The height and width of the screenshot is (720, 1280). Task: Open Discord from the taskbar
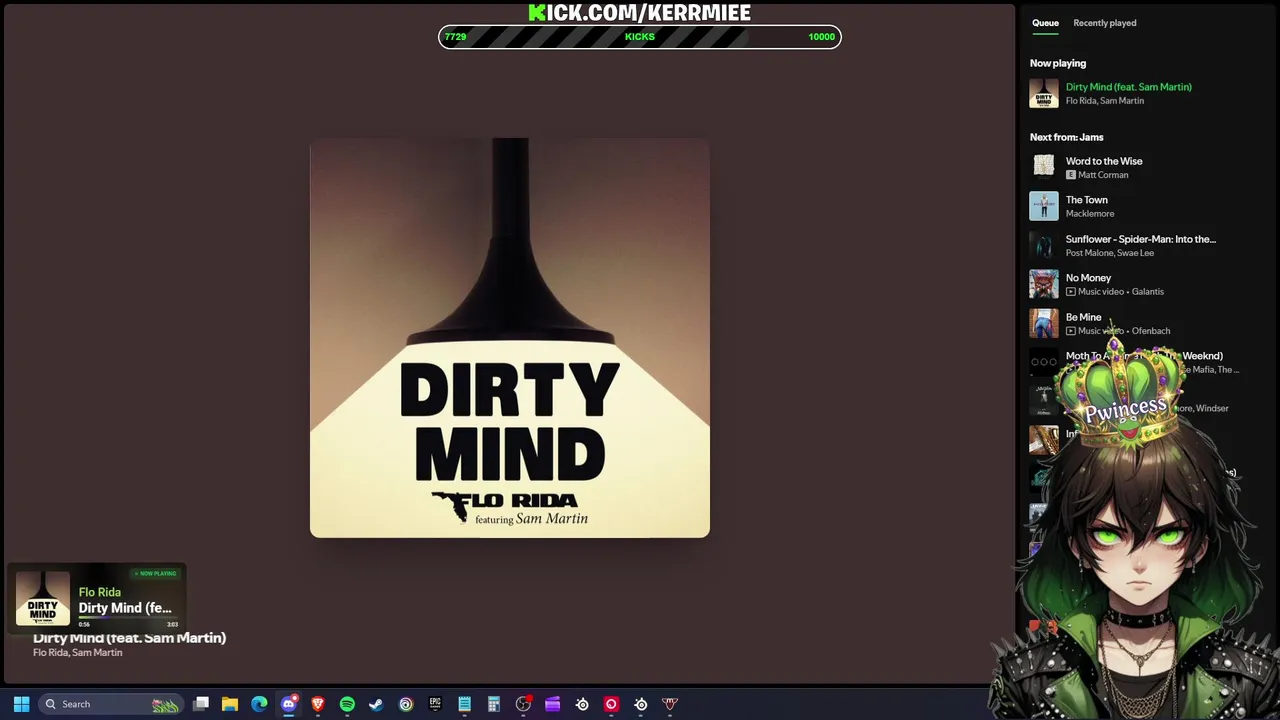(289, 704)
